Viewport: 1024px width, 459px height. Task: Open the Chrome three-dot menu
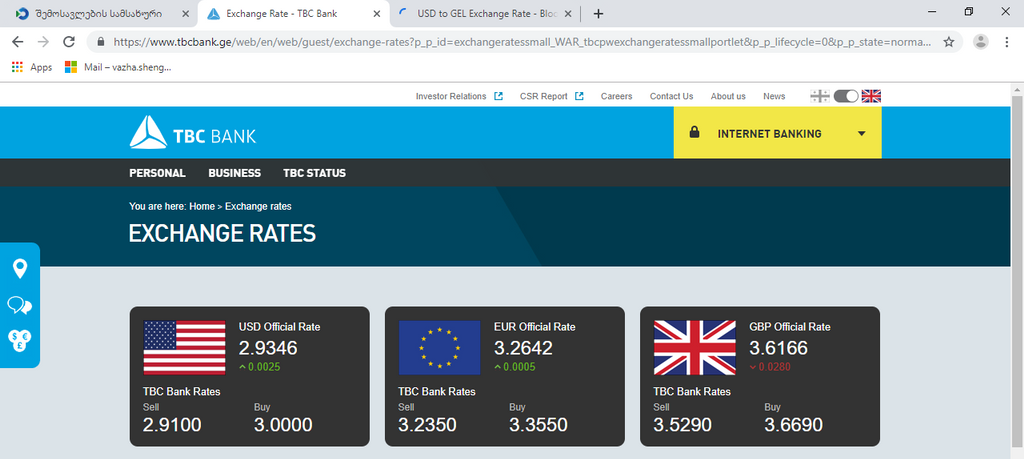coord(1006,42)
